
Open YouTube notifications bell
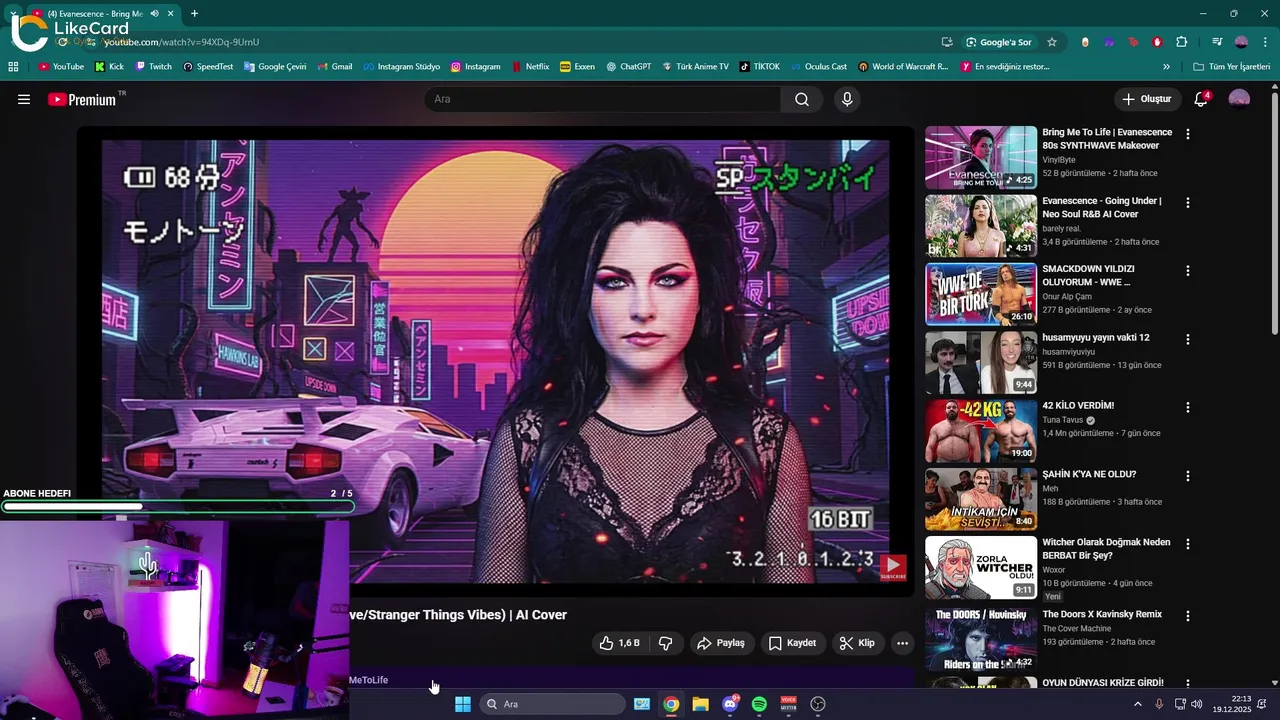point(1202,99)
